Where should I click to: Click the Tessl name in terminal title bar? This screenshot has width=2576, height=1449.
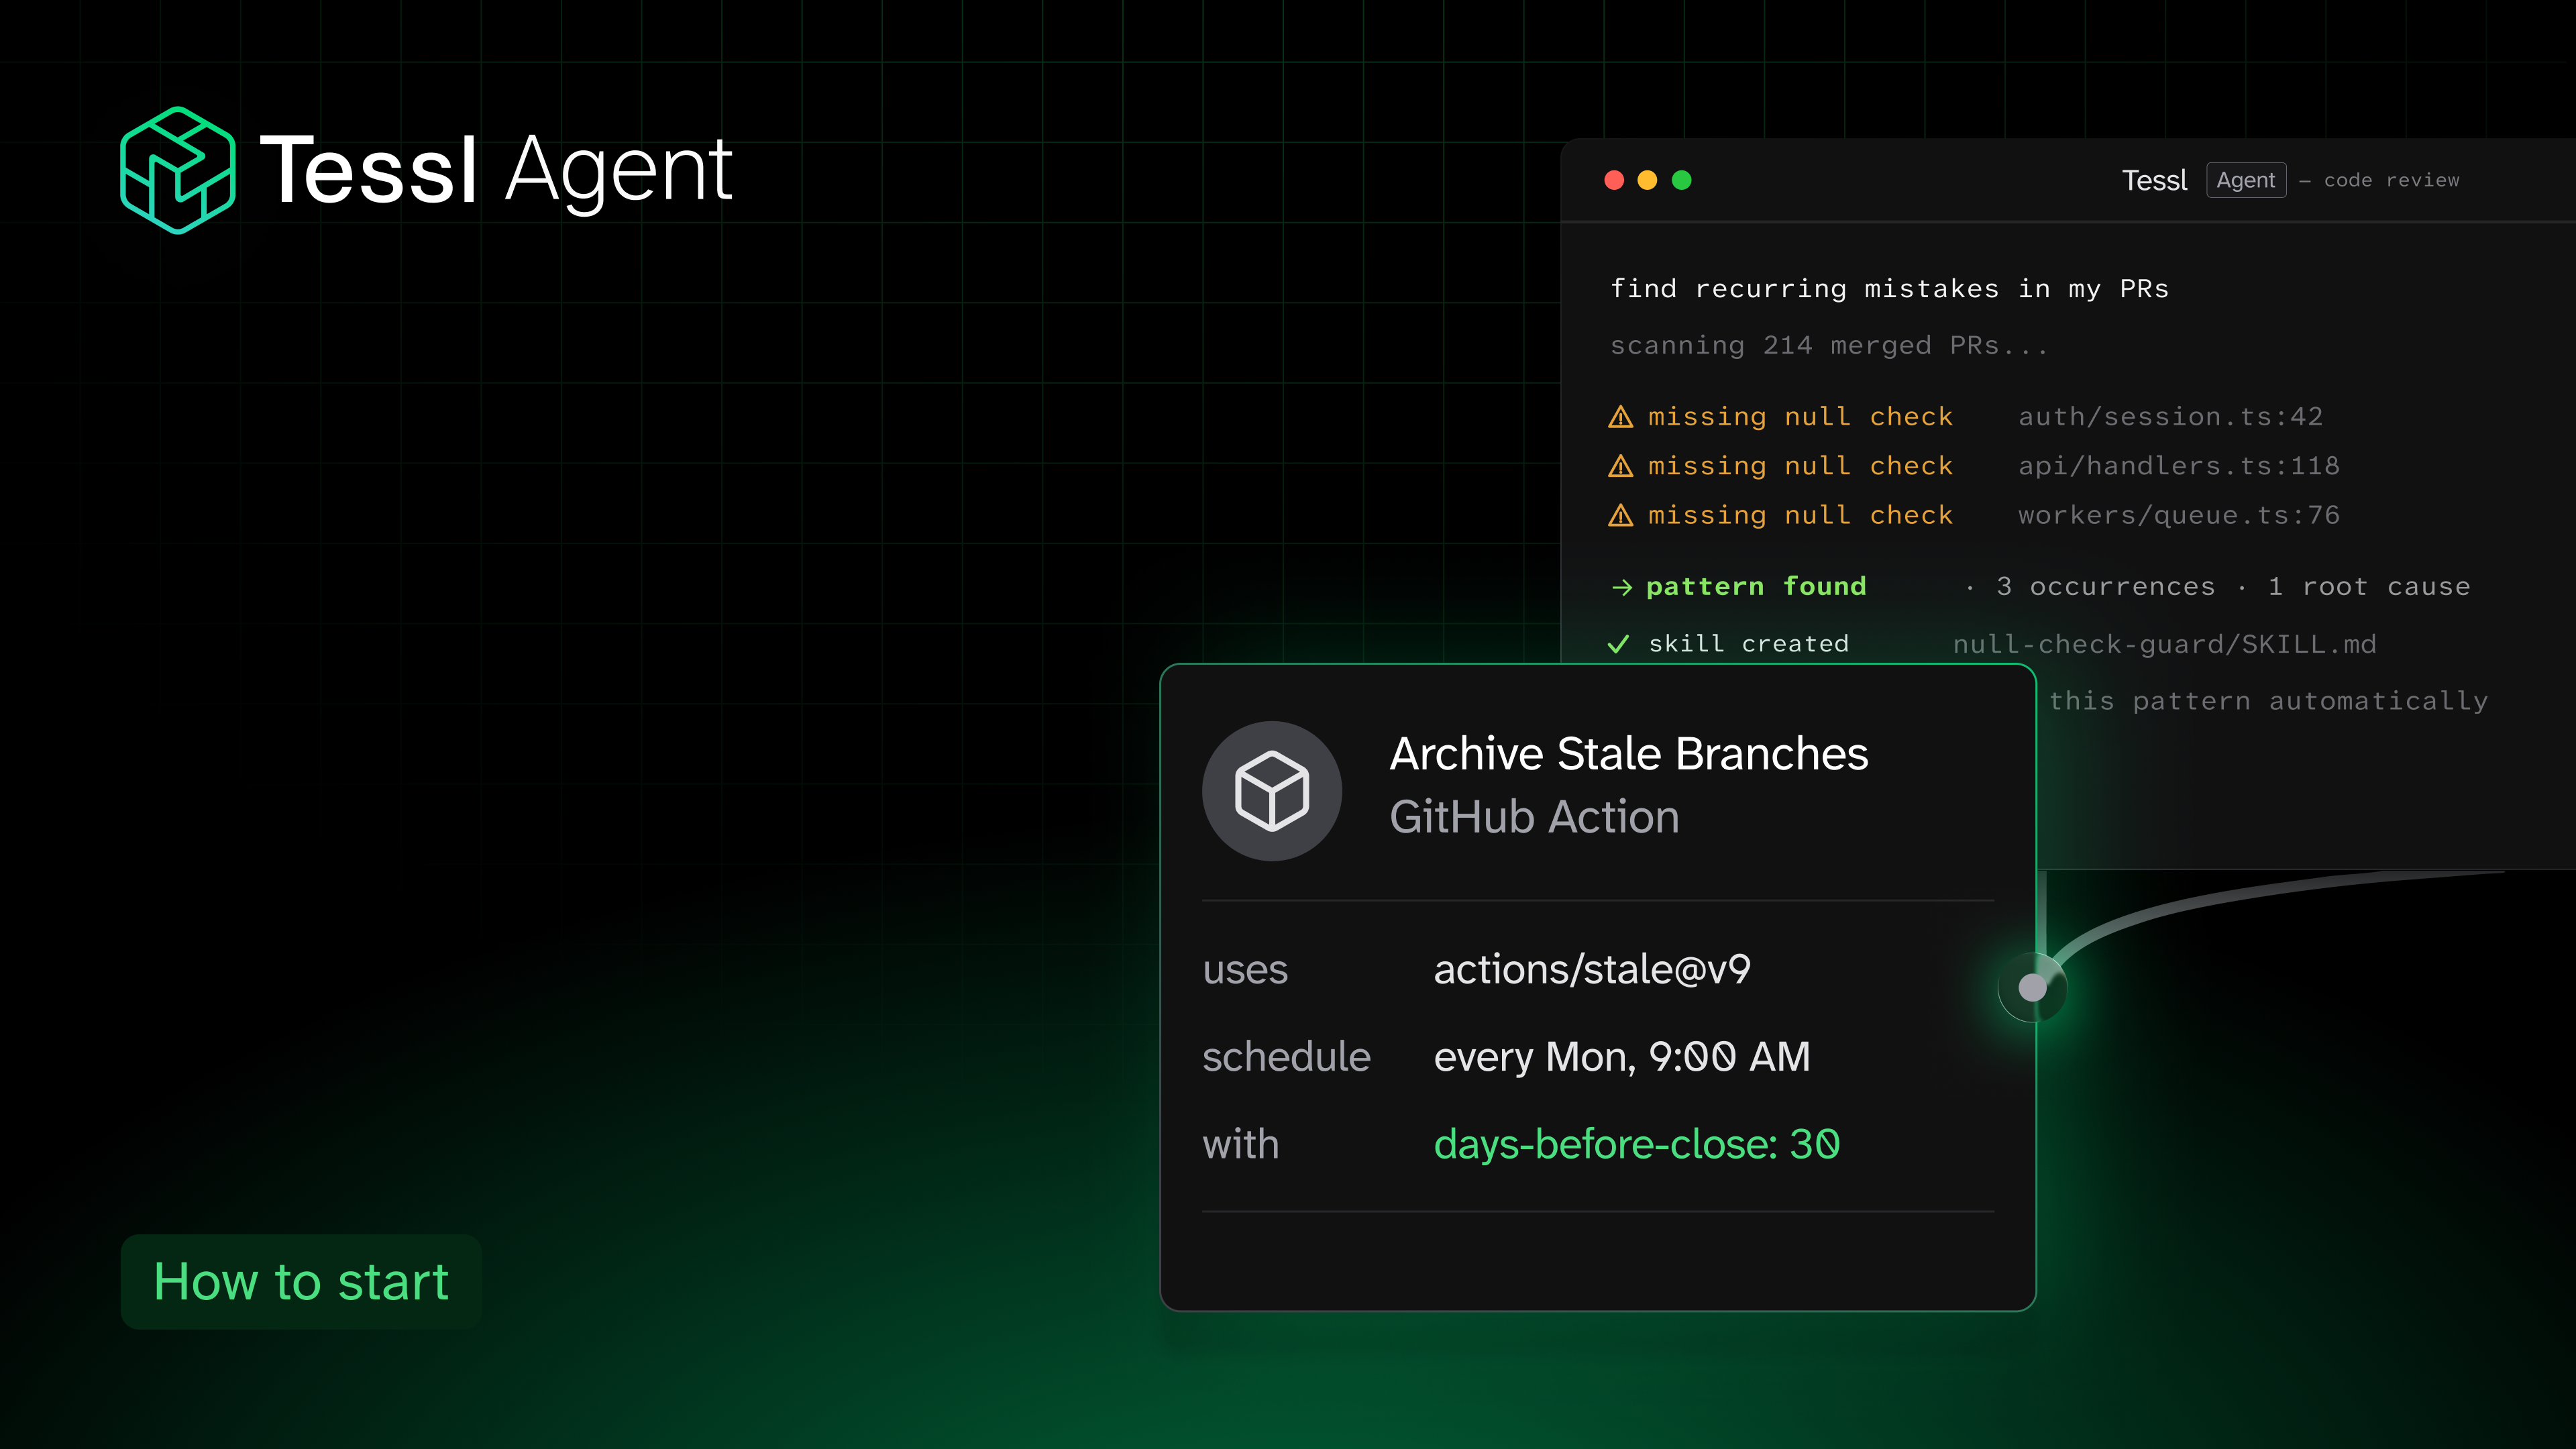[2154, 180]
